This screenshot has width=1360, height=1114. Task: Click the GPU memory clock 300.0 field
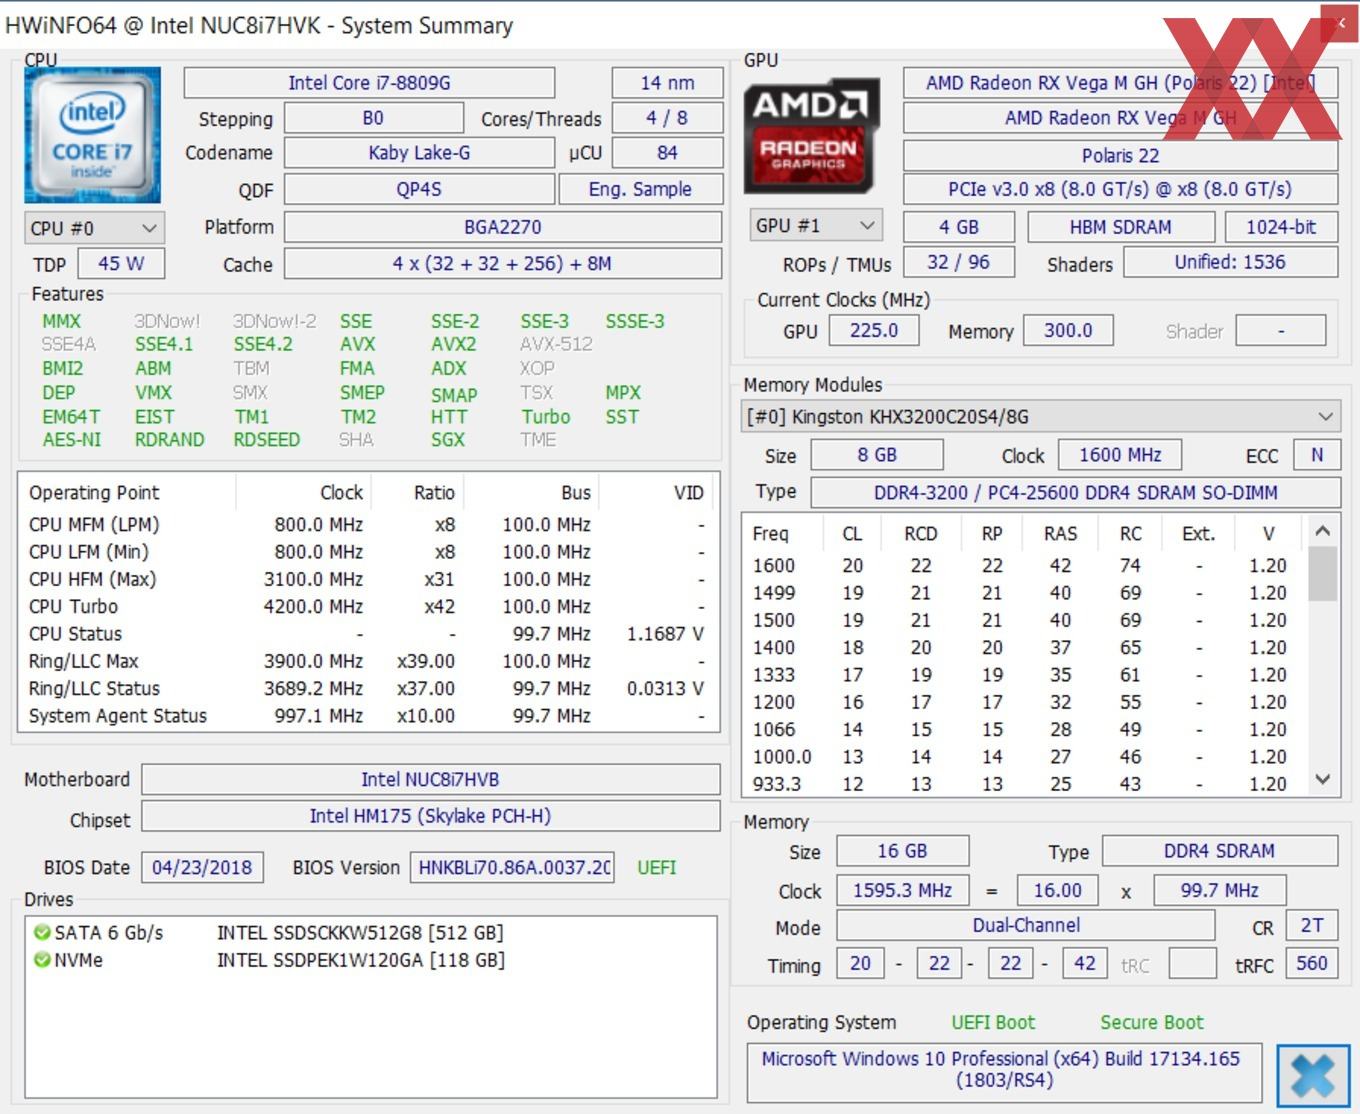(1068, 330)
